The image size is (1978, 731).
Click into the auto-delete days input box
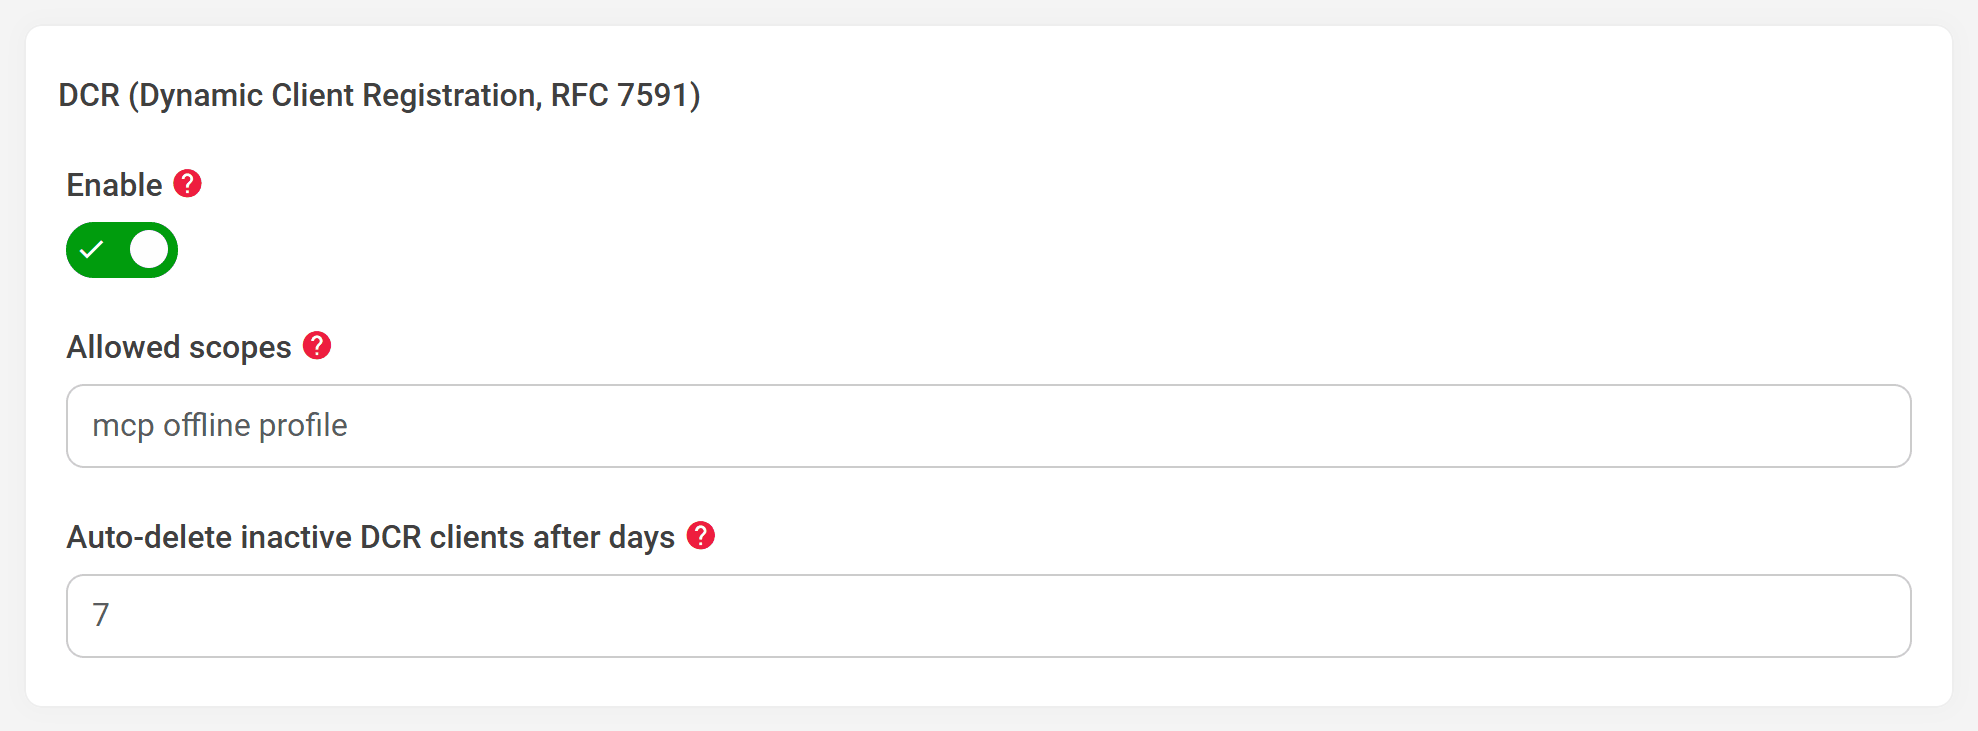coord(988,616)
